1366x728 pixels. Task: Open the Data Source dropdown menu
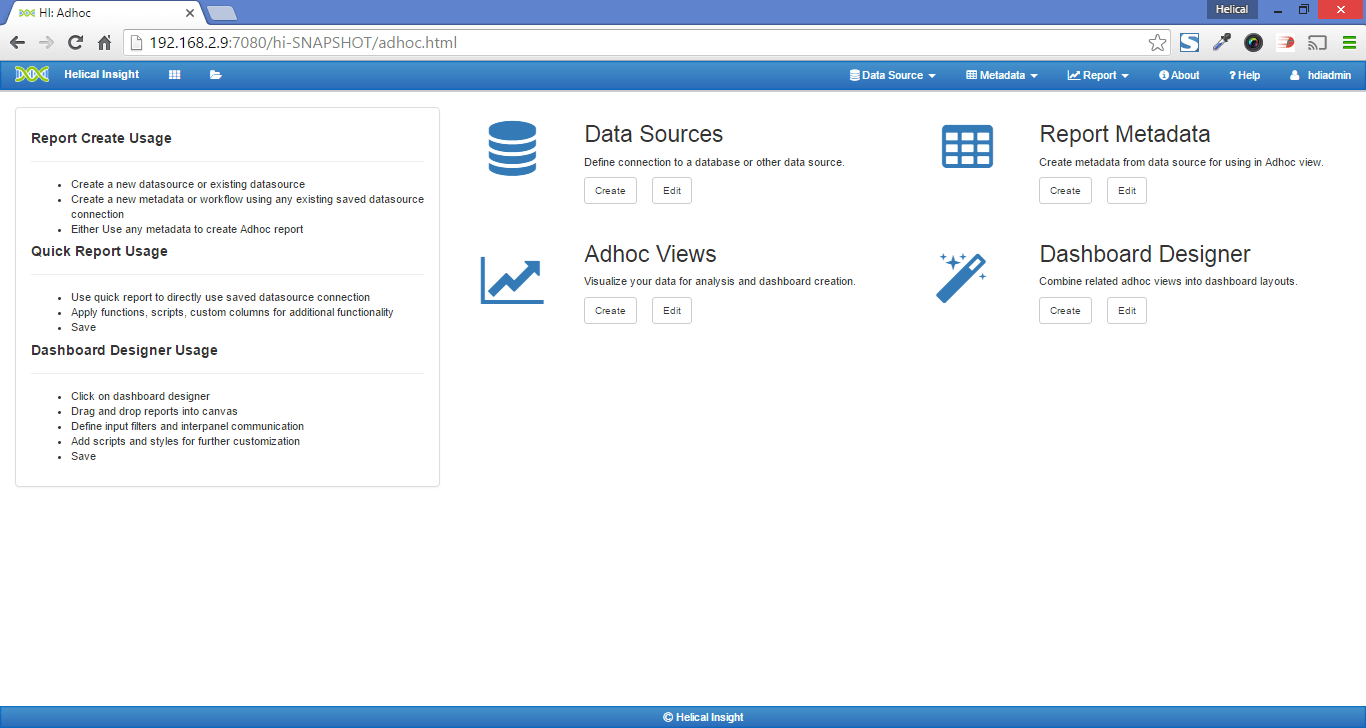(892, 75)
